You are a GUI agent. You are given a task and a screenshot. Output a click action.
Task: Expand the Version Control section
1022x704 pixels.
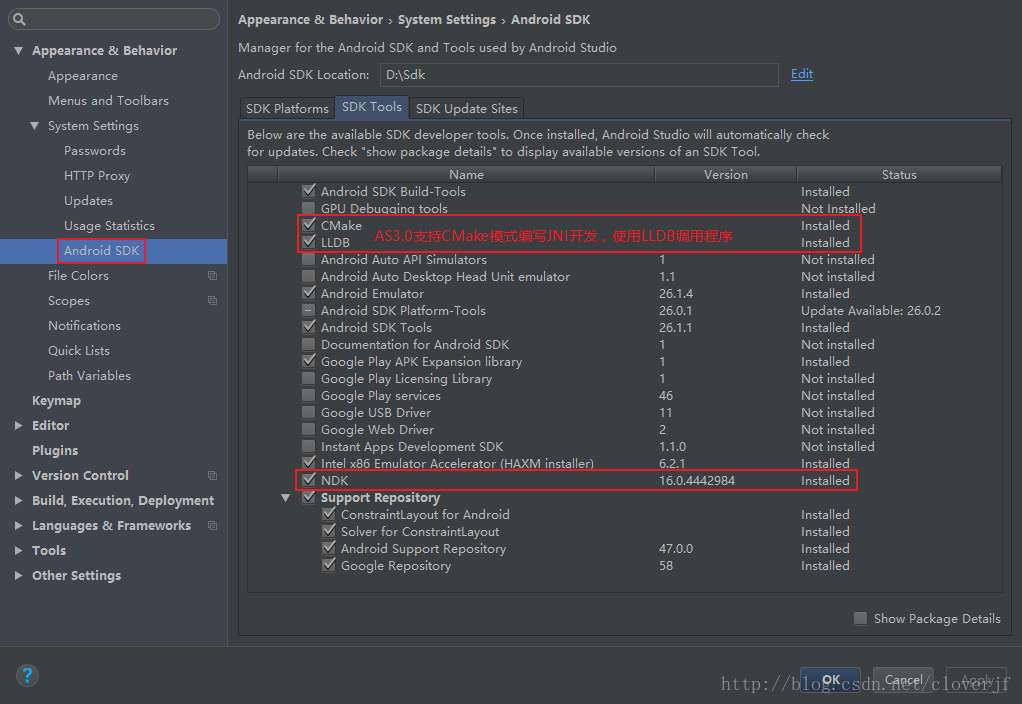[x=18, y=476]
